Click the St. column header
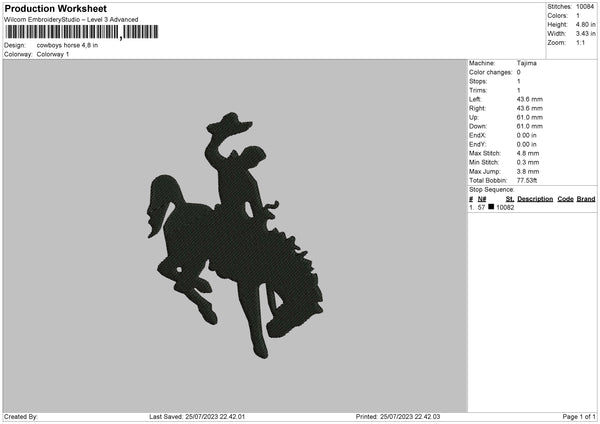The image size is (600, 424). [510, 199]
